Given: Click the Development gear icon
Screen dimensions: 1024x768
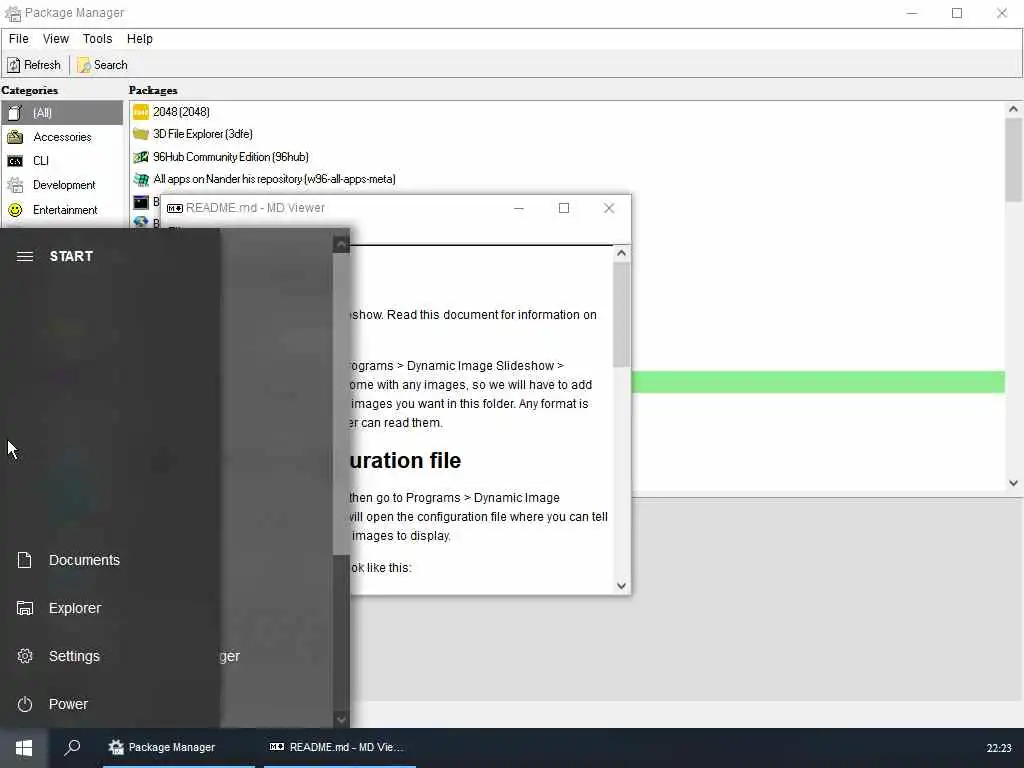Looking at the screenshot, I should pos(15,185).
